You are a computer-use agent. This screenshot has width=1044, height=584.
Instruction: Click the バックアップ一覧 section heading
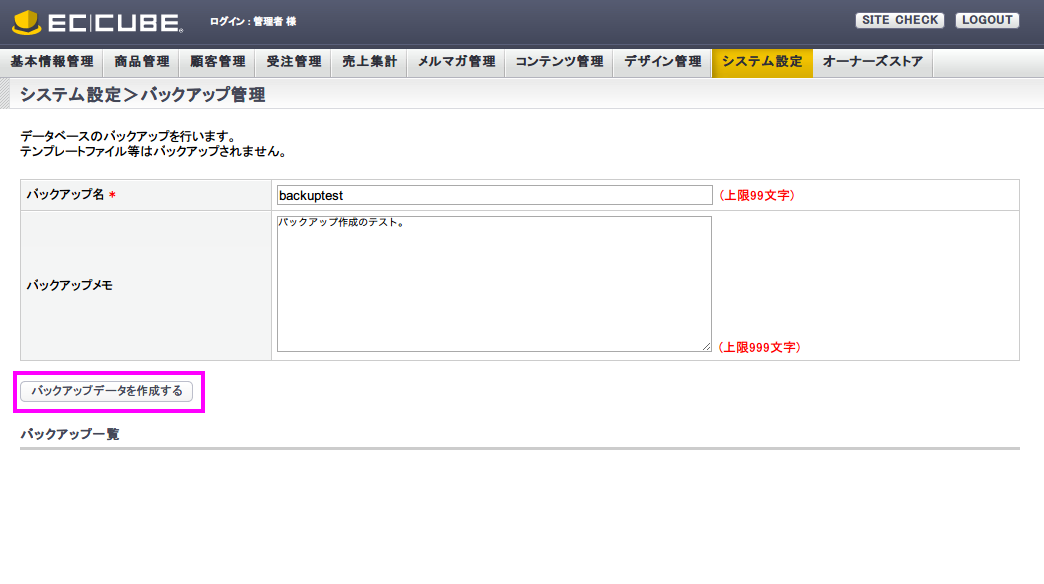[x=70, y=434]
